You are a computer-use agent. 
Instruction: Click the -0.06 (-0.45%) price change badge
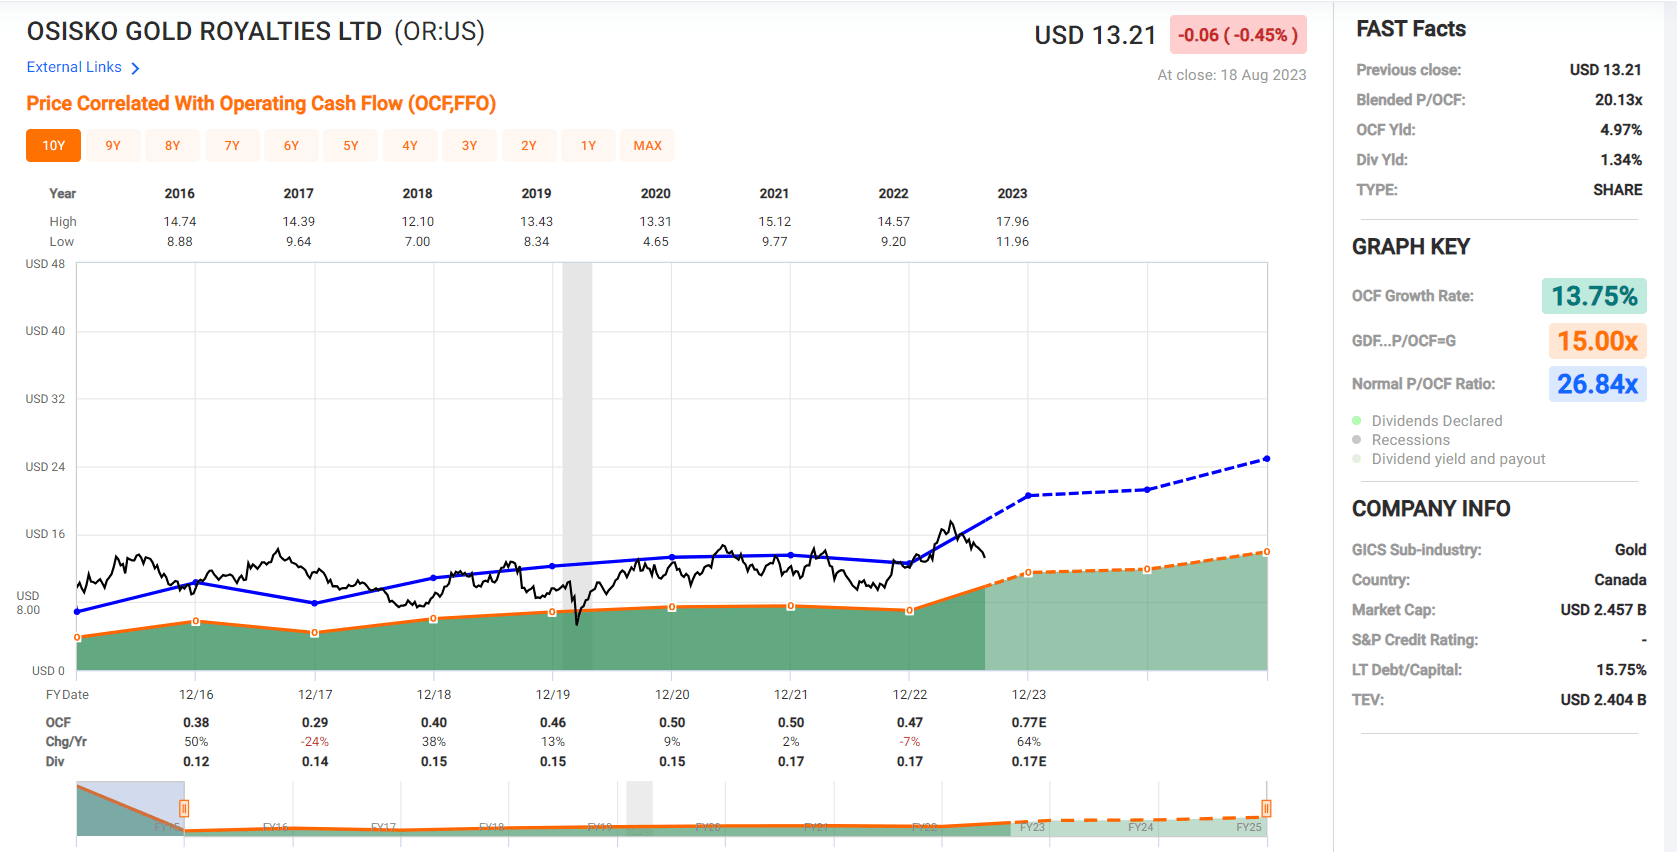[x=1238, y=35]
